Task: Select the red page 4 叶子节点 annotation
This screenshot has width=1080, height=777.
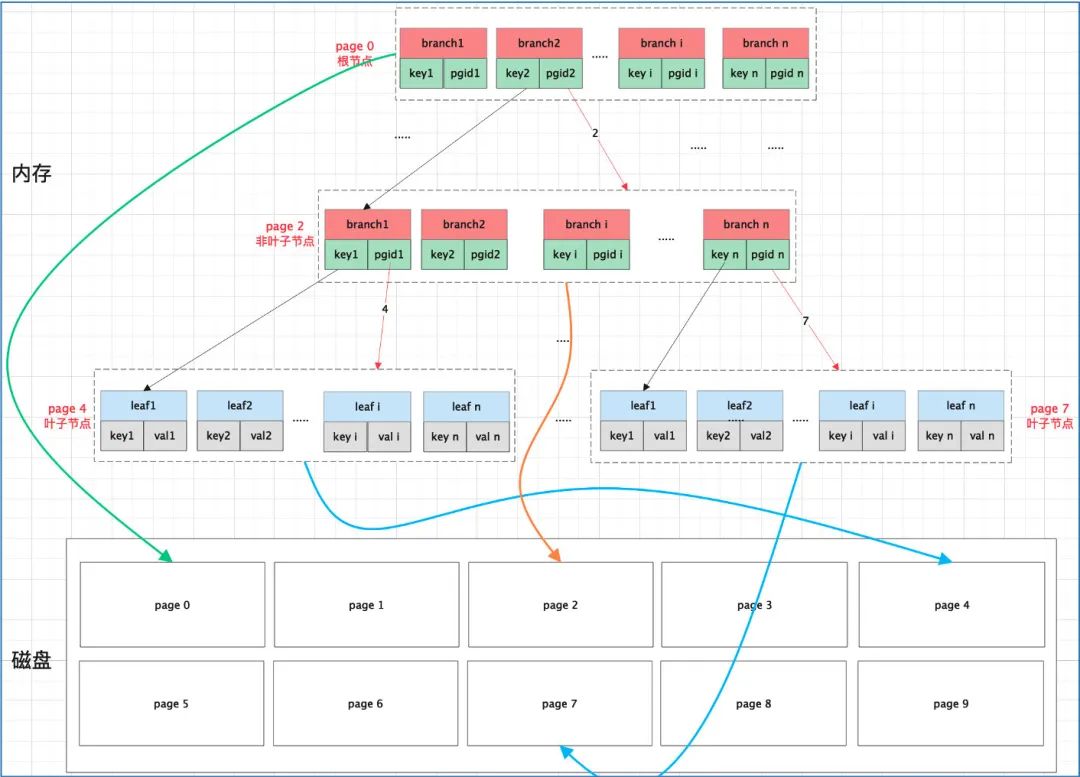Action: point(66,415)
